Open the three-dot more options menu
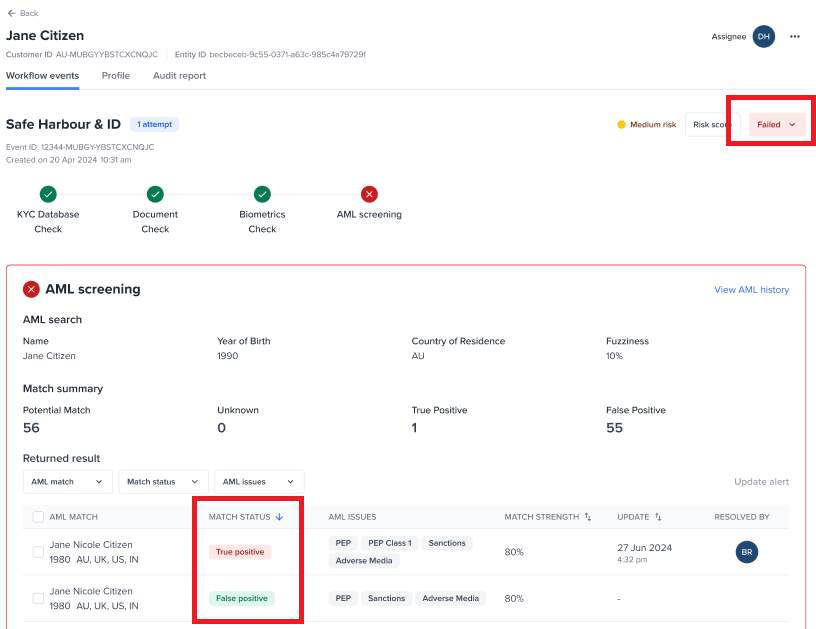This screenshot has width=816, height=629. tap(795, 36)
